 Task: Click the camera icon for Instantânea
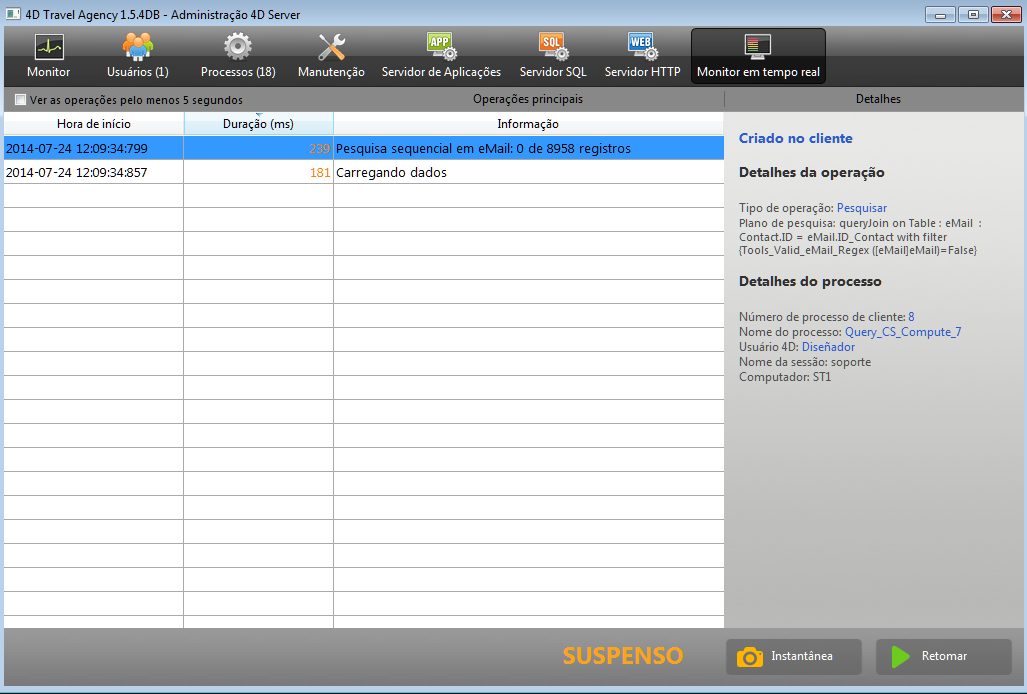click(749, 657)
